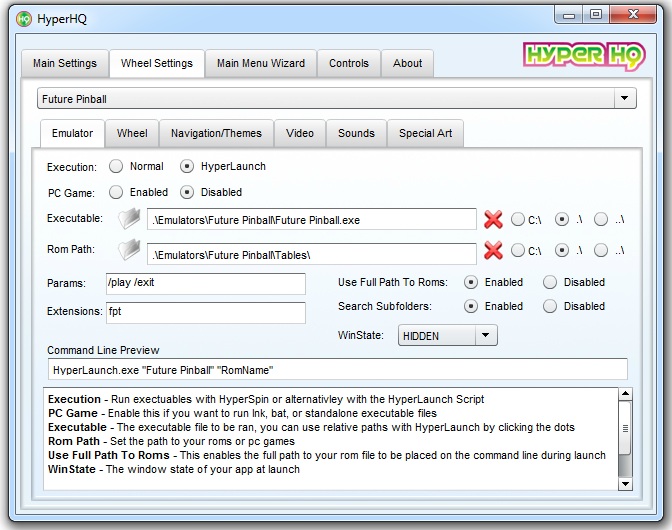Select Disabled for PC Game

pos(187,192)
